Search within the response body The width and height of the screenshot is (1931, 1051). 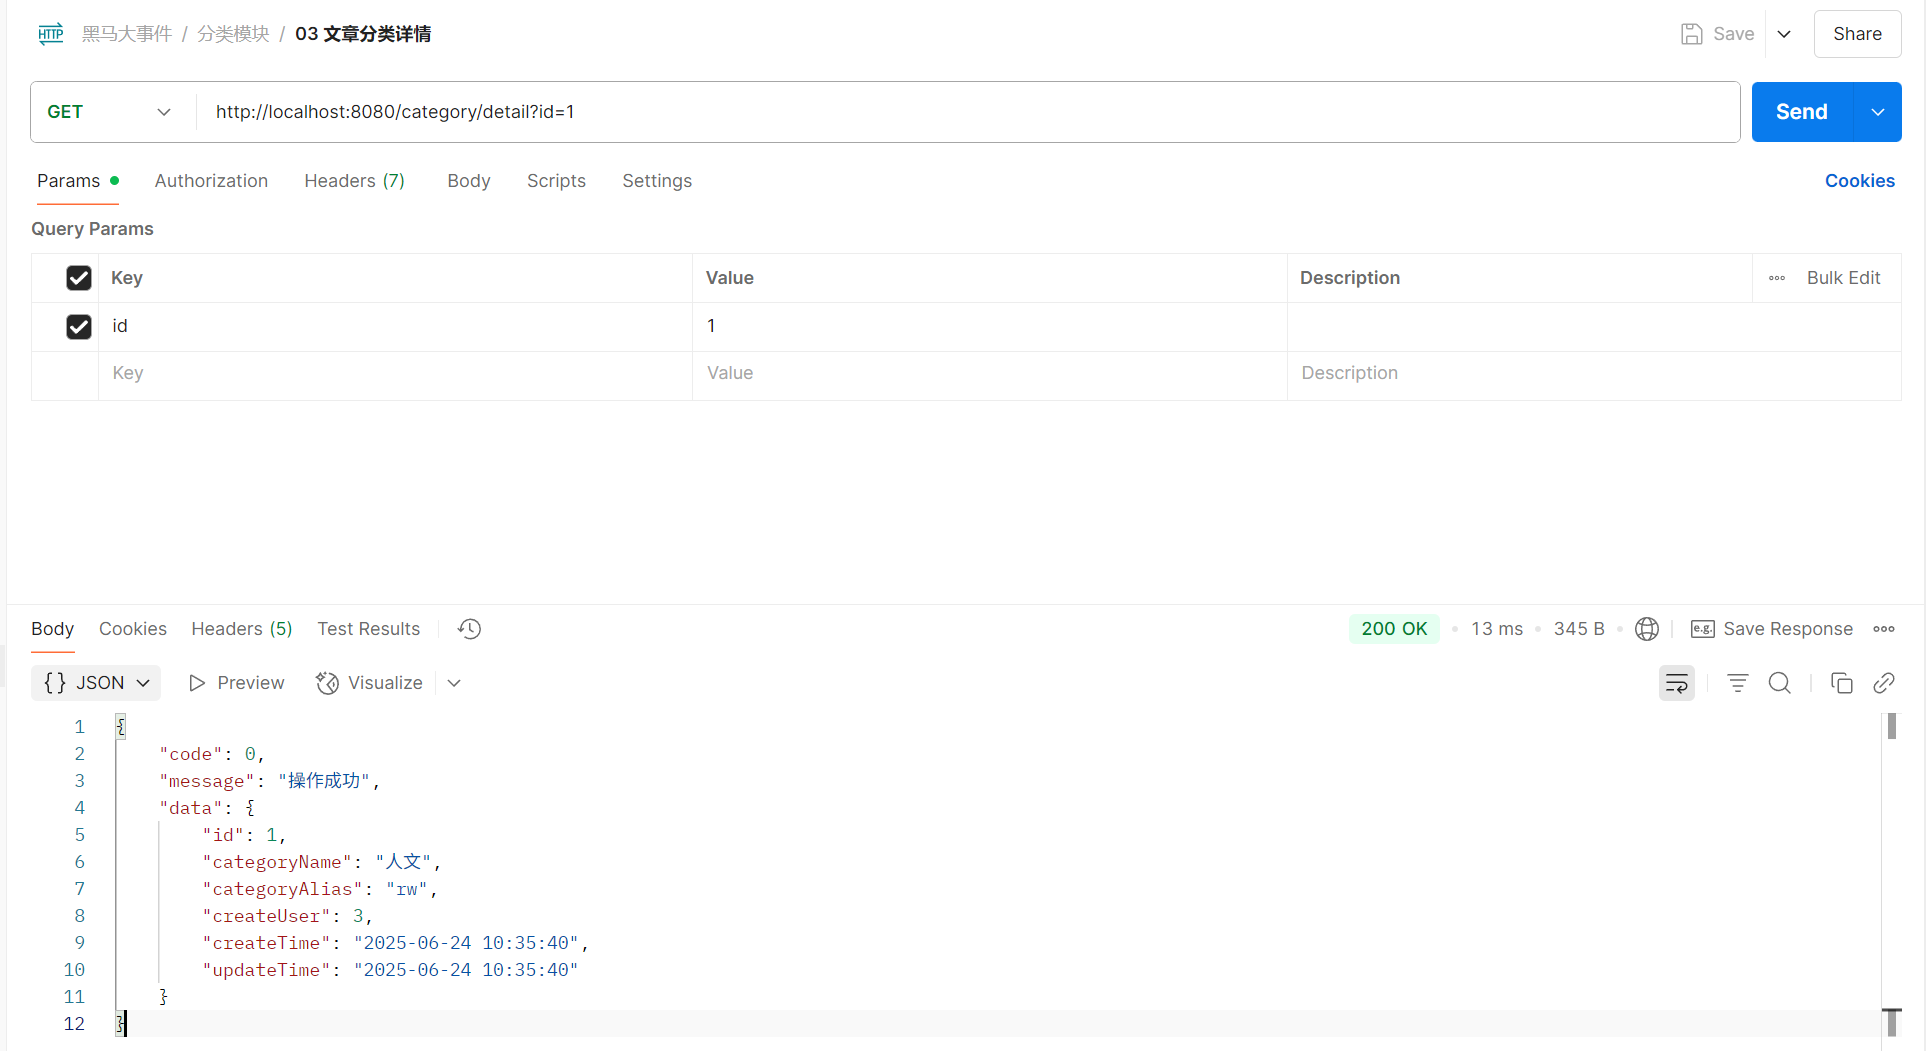click(x=1779, y=683)
